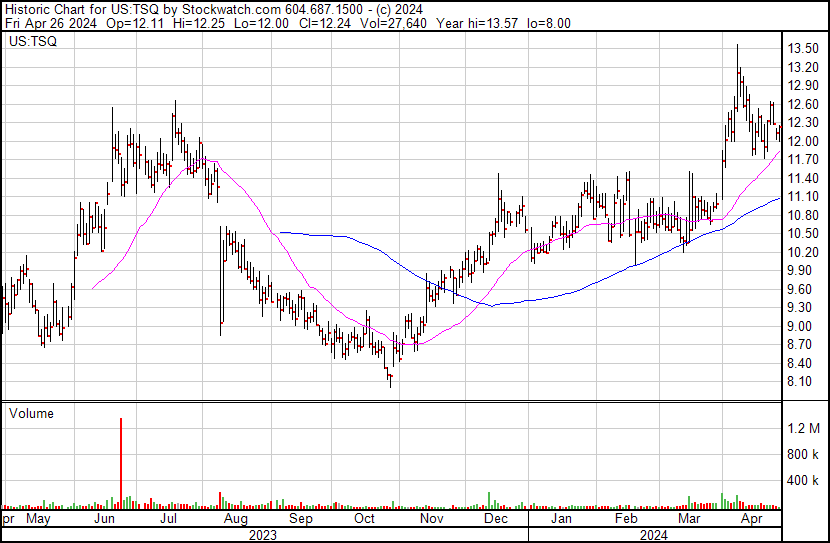Click the 2024 year label

pos(655,535)
